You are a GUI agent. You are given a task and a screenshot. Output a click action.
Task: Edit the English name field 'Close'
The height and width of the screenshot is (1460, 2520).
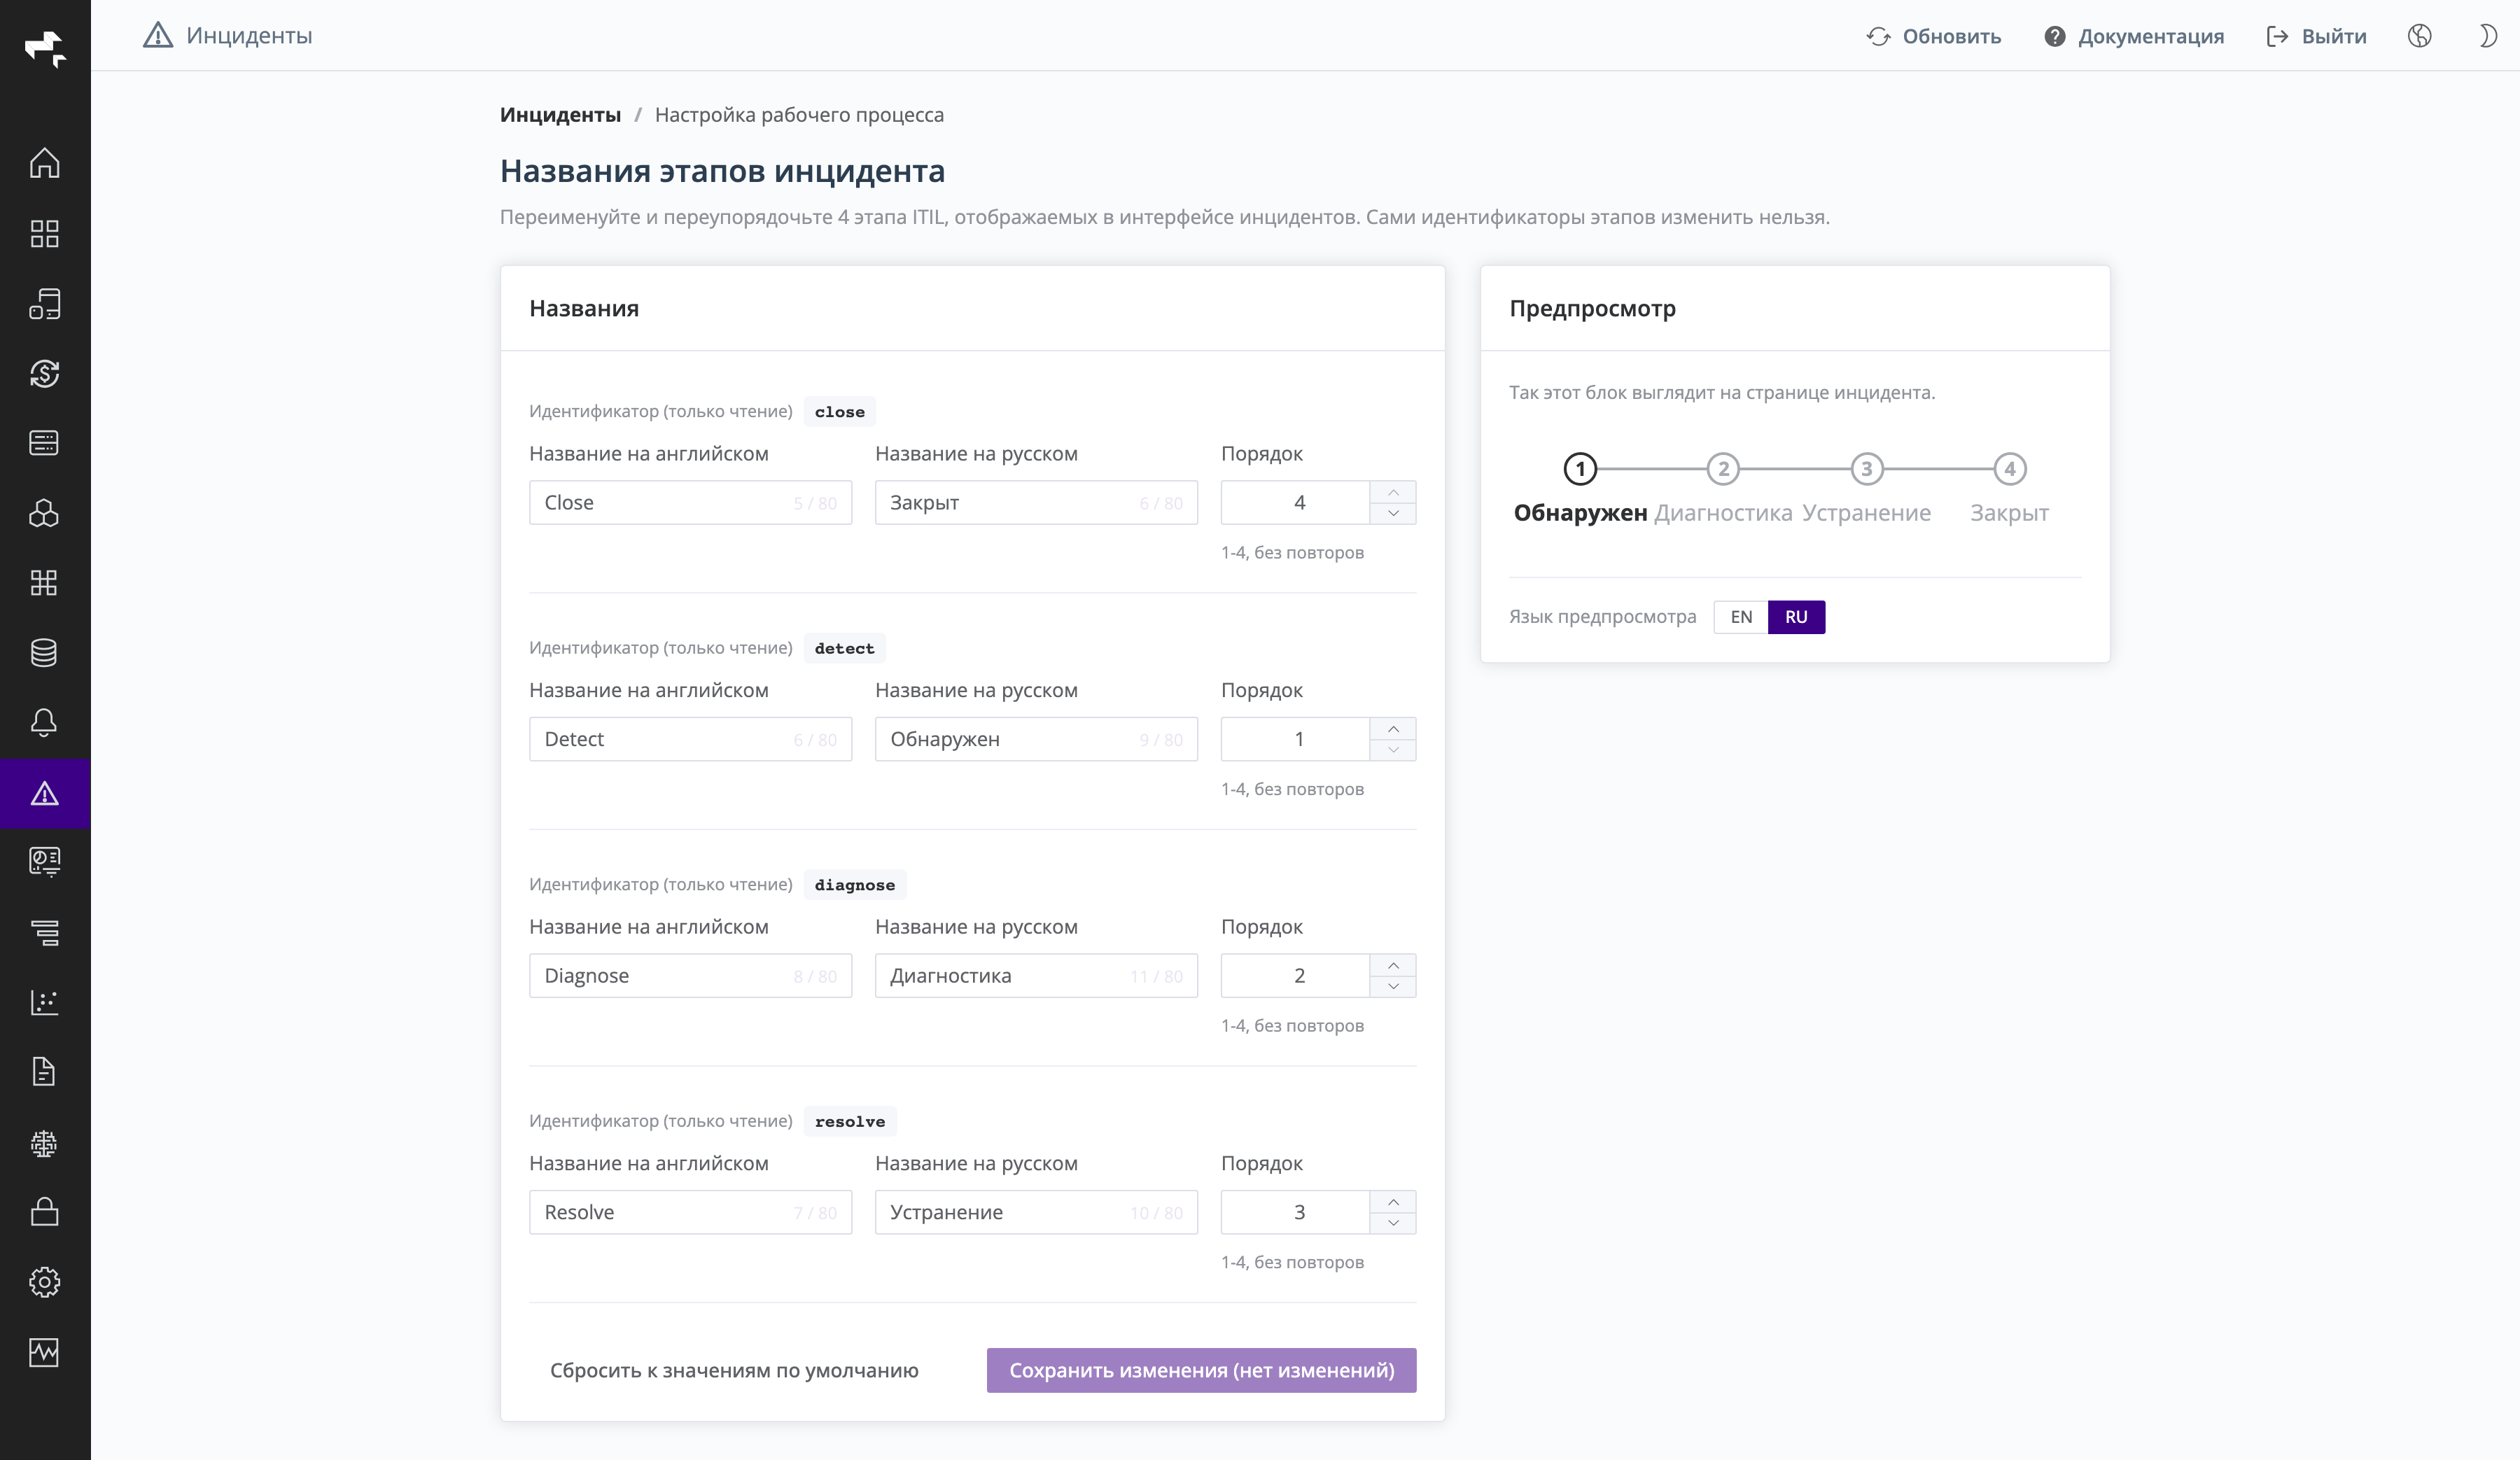690,502
